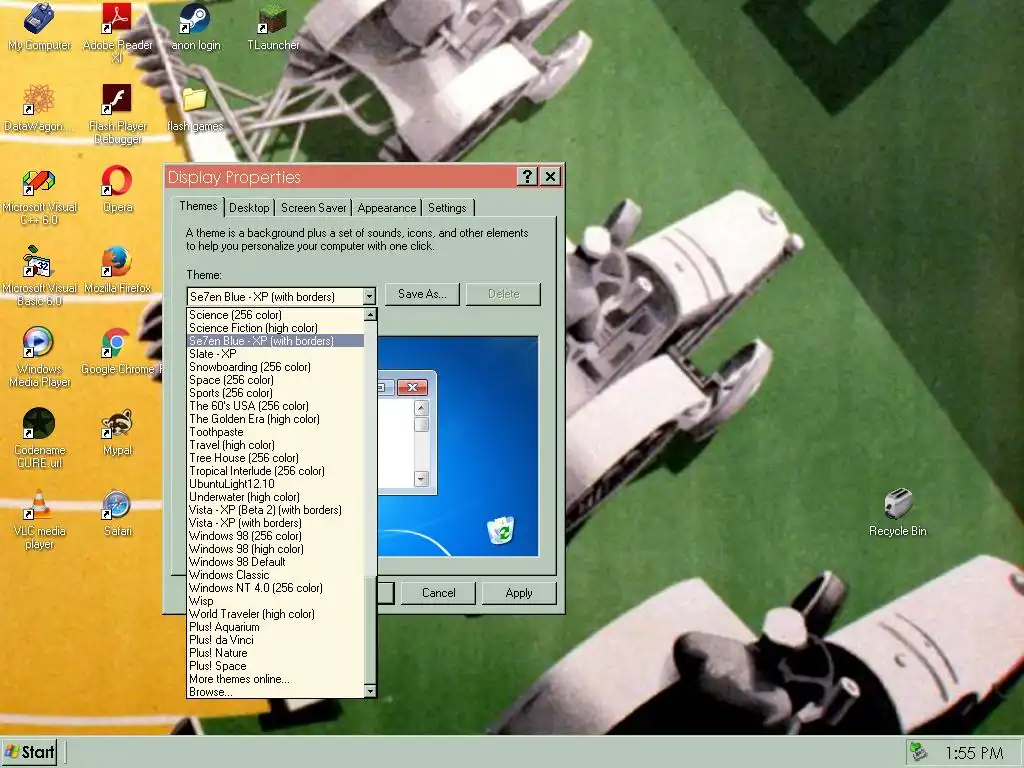Select the Recycle Bin toaster icon
This screenshot has width=1024, height=768.
coord(898,513)
